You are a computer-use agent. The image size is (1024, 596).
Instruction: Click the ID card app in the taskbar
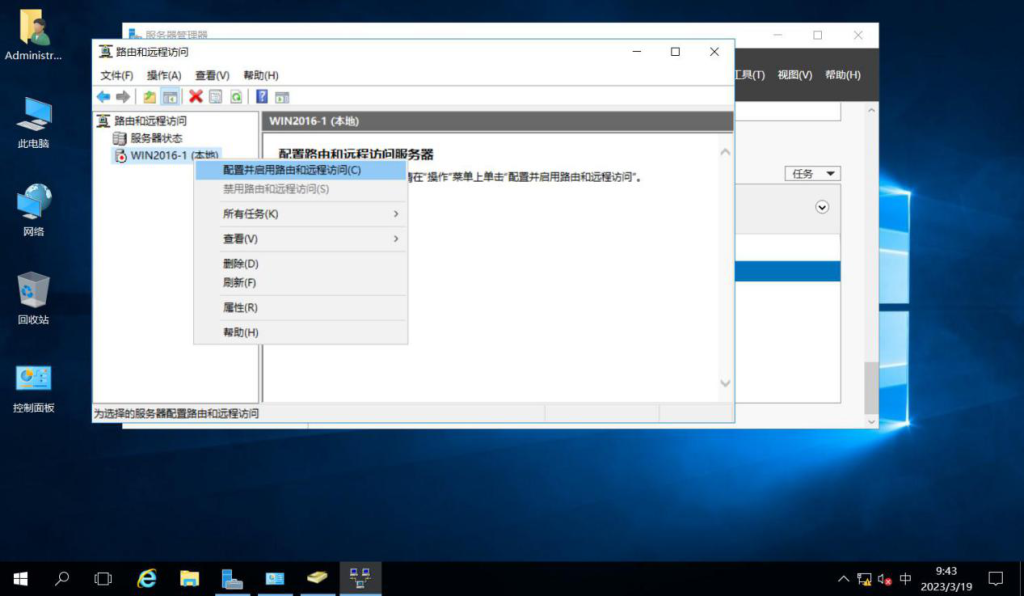(x=274, y=578)
